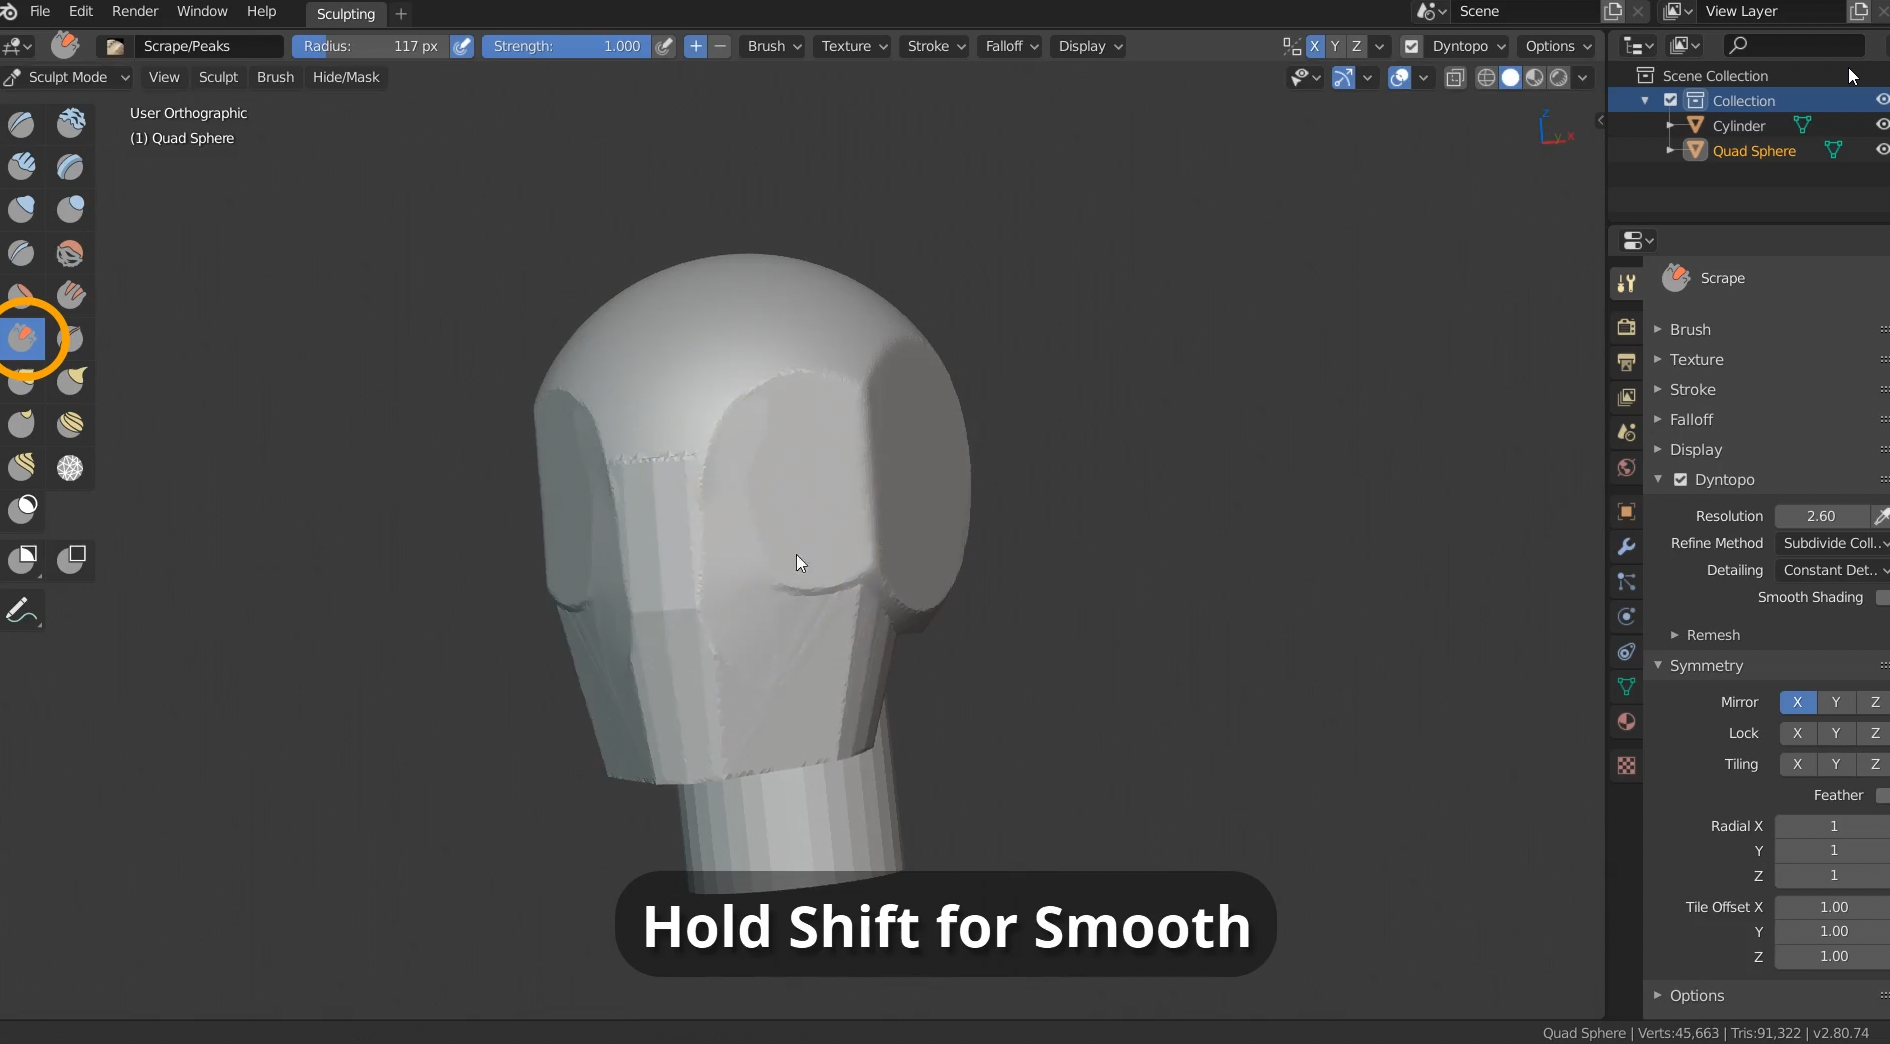Viewport: 1890px width, 1044px height.
Task: Switch viewport to wireframe shading
Action: [x=1486, y=77]
